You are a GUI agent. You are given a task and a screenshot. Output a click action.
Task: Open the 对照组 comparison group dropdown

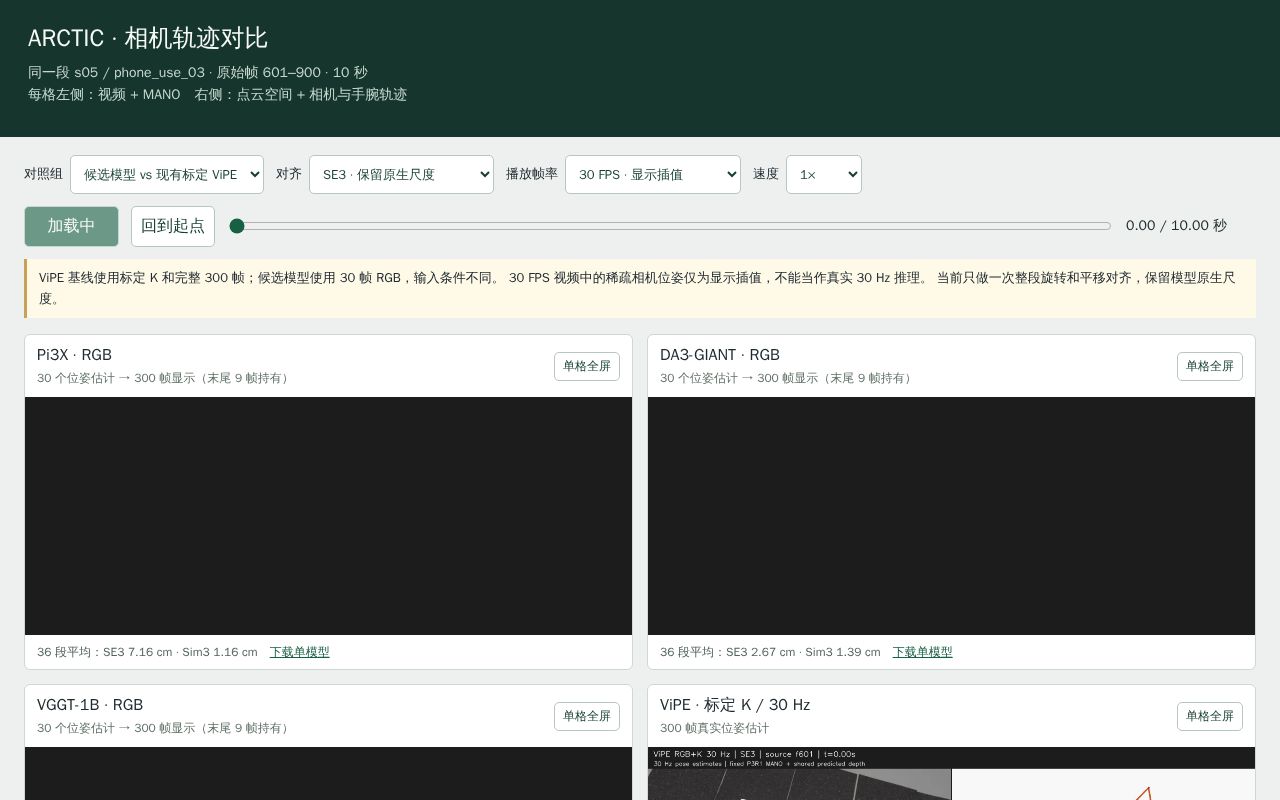[x=167, y=174]
